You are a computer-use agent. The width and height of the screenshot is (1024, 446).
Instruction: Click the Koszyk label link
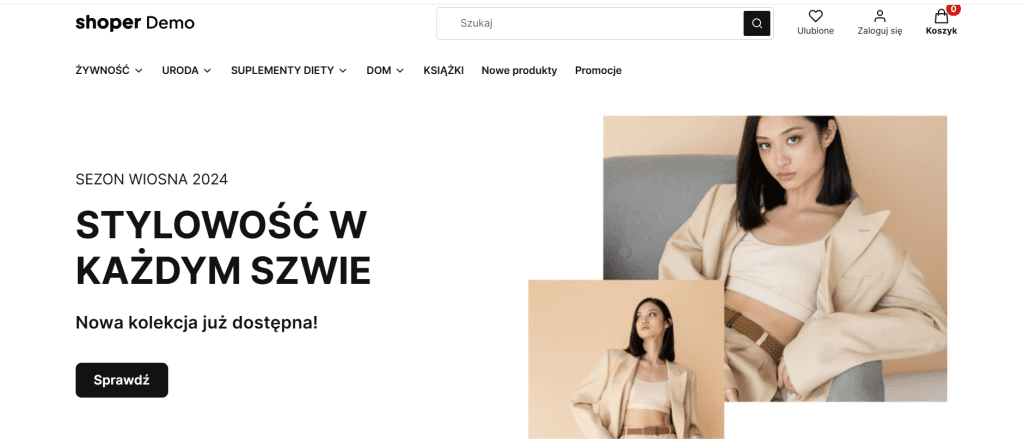click(x=941, y=31)
